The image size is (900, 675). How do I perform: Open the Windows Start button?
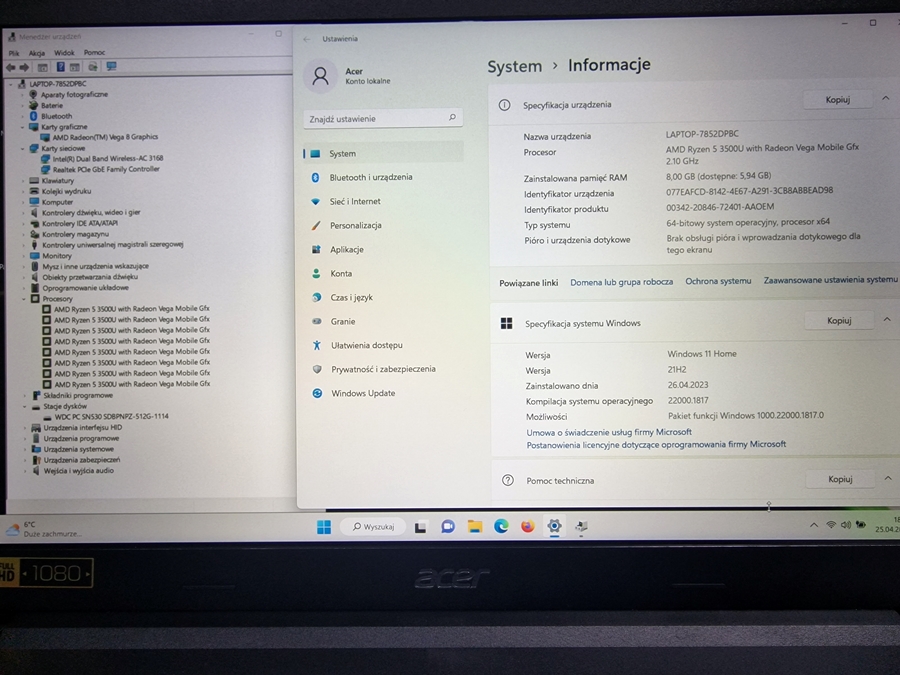point(324,527)
